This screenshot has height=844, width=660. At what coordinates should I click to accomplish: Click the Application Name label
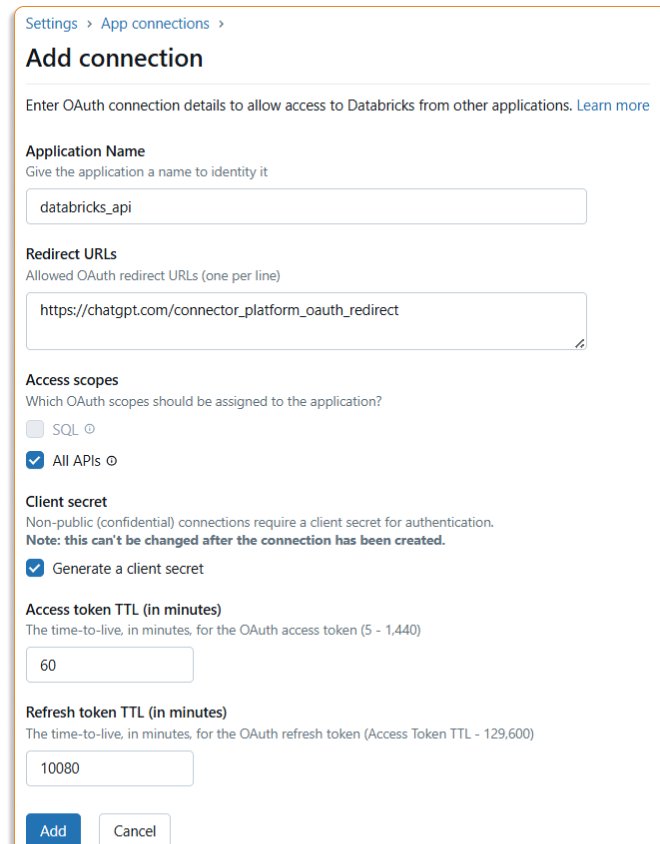pyautogui.click(x=85, y=151)
